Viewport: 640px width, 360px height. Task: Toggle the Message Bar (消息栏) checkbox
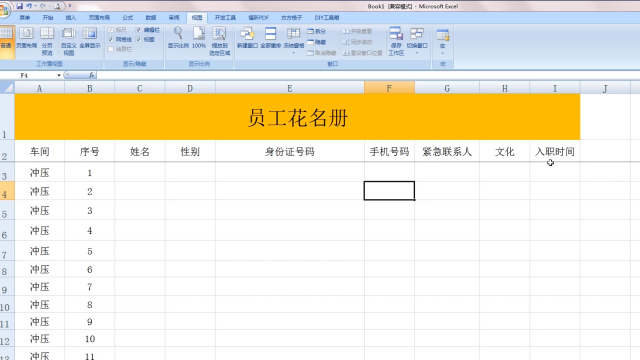pyautogui.click(x=111, y=49)
